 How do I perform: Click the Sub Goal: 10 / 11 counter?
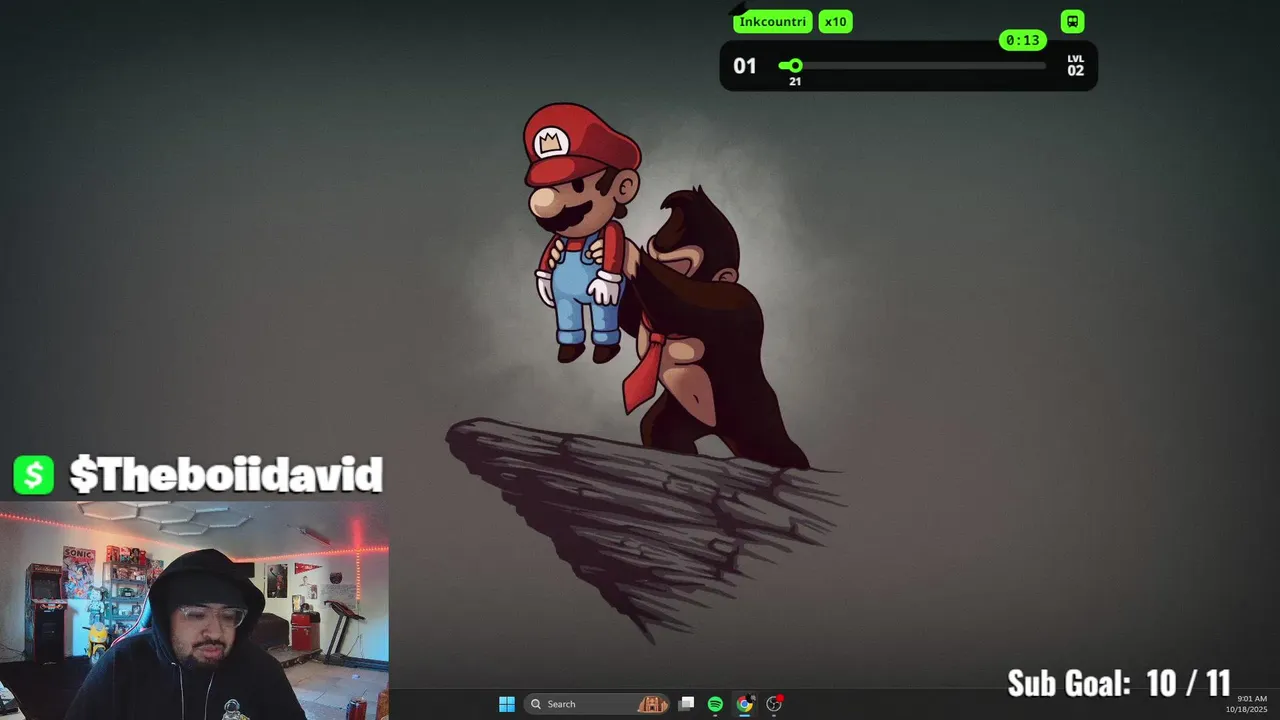pyautogui.click(x=1119, y=683)
